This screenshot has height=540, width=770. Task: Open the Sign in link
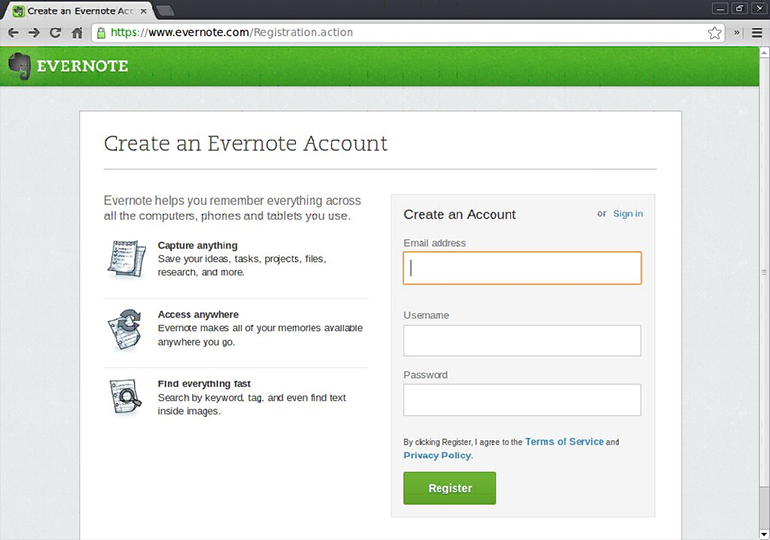[628, 214]
